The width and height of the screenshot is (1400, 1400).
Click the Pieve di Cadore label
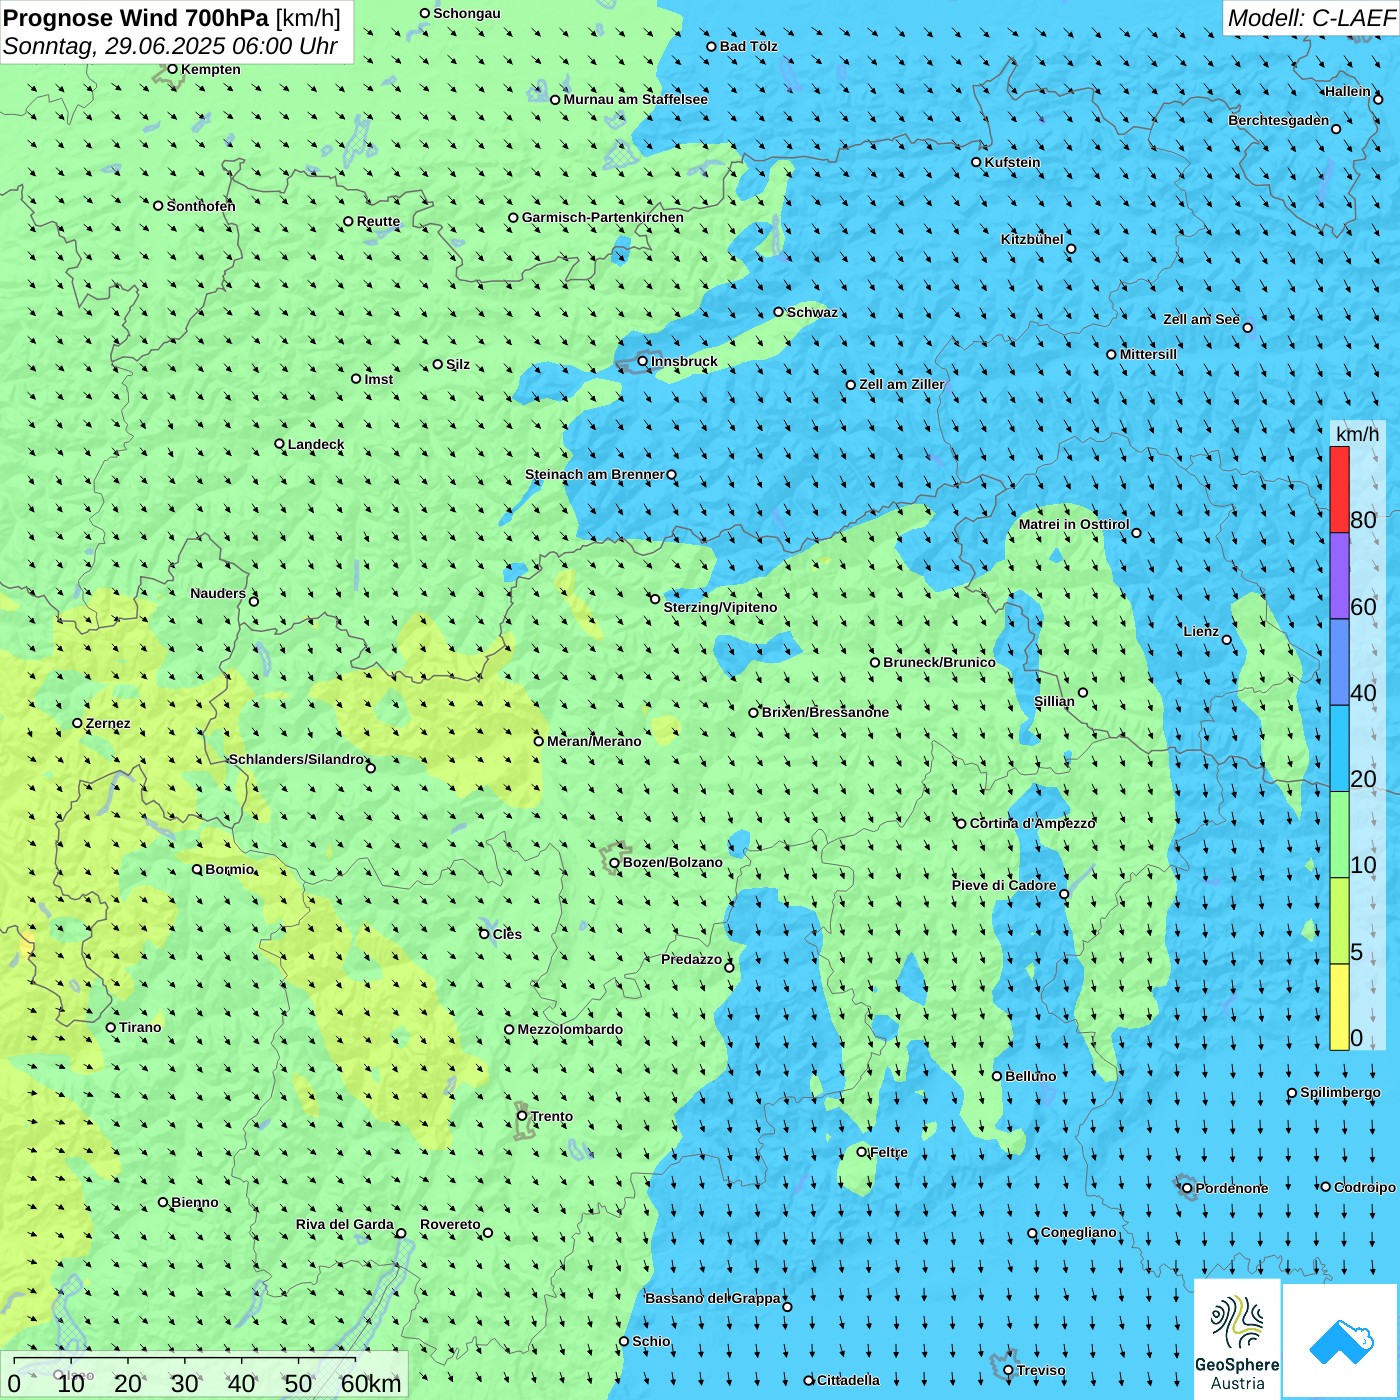1004,885
